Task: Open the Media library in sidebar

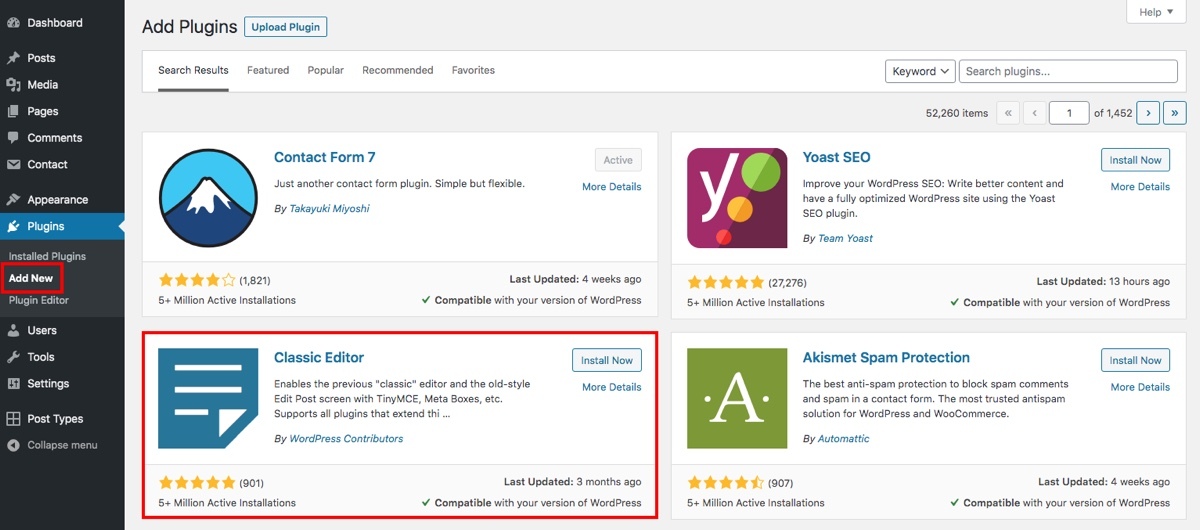Action: (x=42, y=85)
